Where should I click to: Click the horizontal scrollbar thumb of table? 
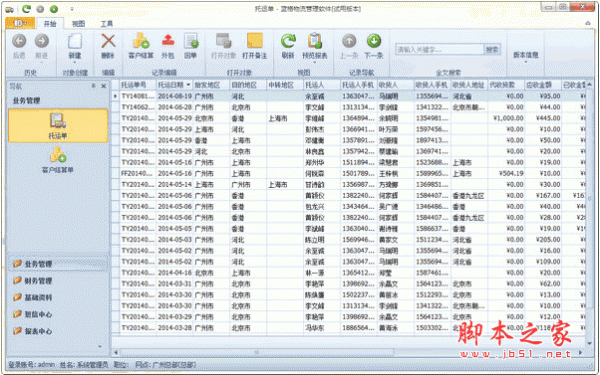[257, 352]
